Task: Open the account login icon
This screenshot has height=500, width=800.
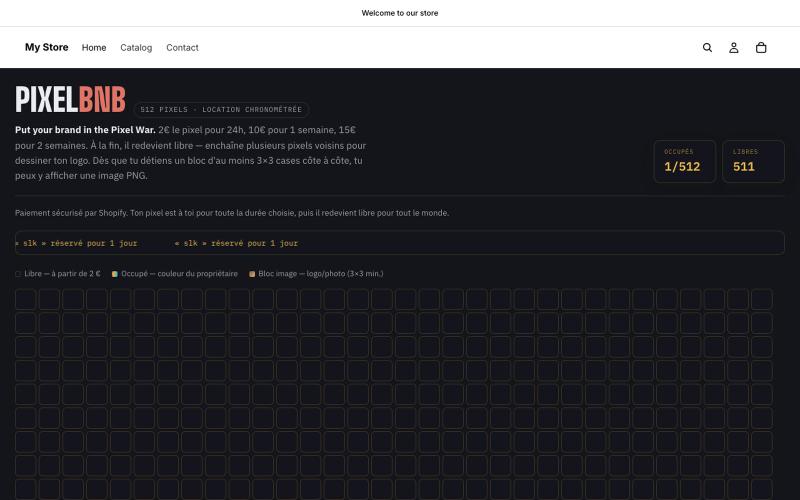Action: (734, 47)
